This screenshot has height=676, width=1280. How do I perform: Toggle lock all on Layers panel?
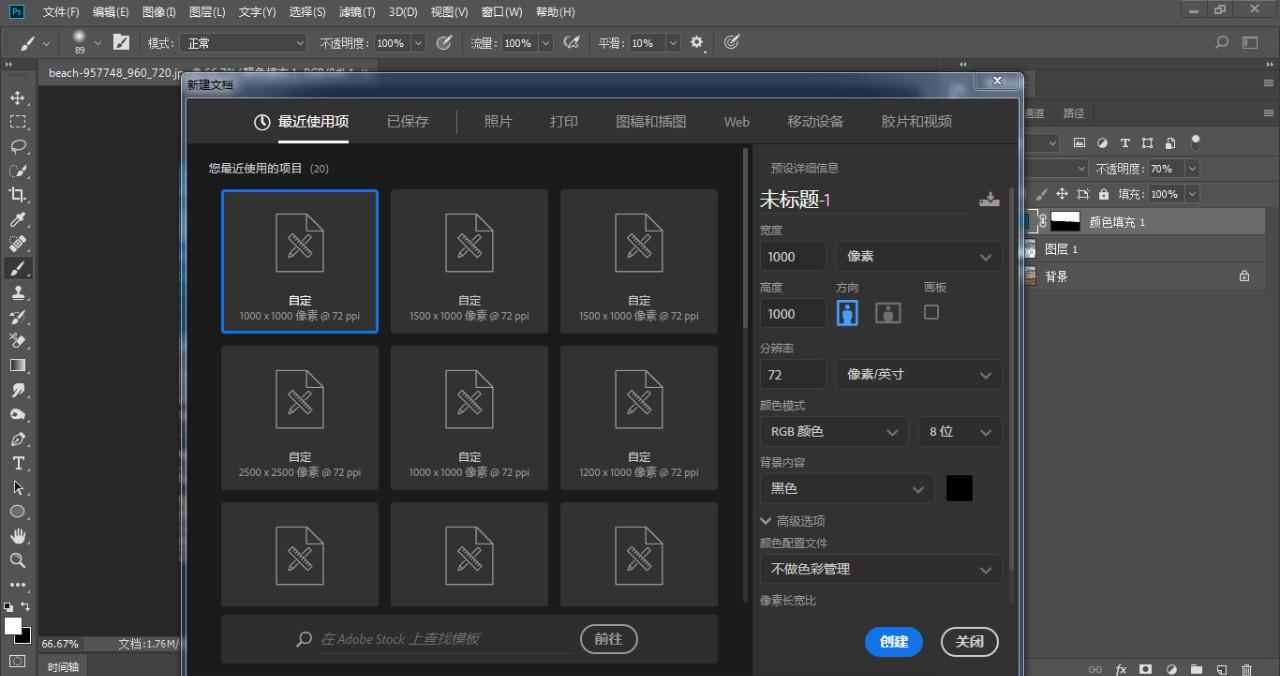tap(1104, 194)
